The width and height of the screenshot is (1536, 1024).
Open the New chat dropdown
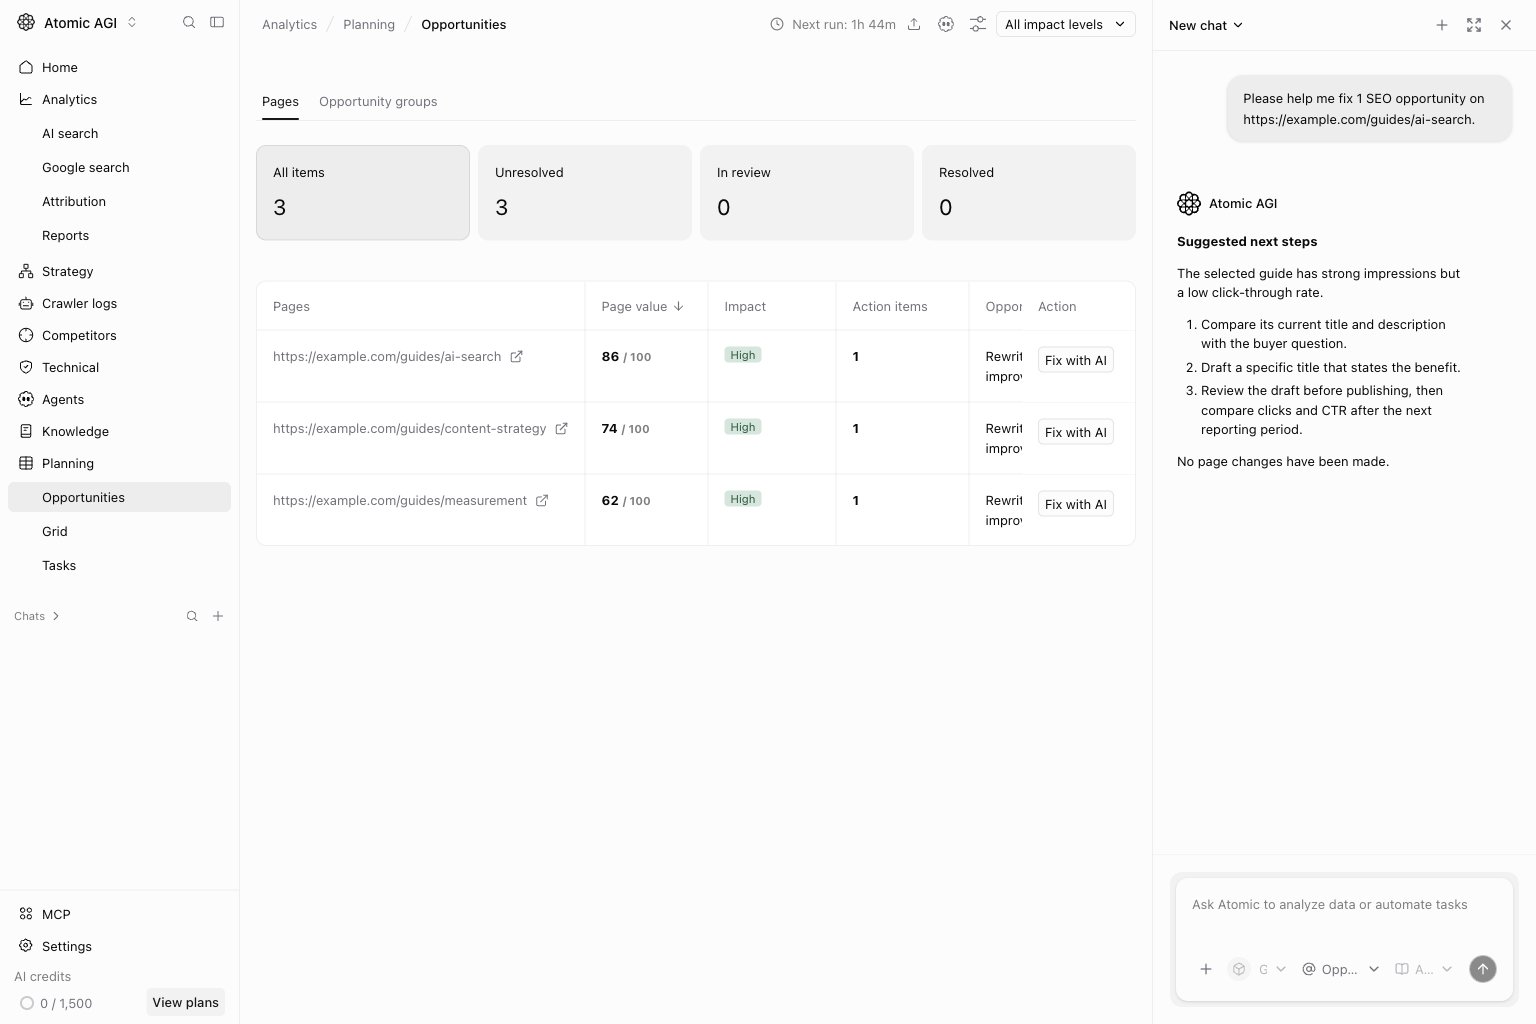pos(1206,25)
